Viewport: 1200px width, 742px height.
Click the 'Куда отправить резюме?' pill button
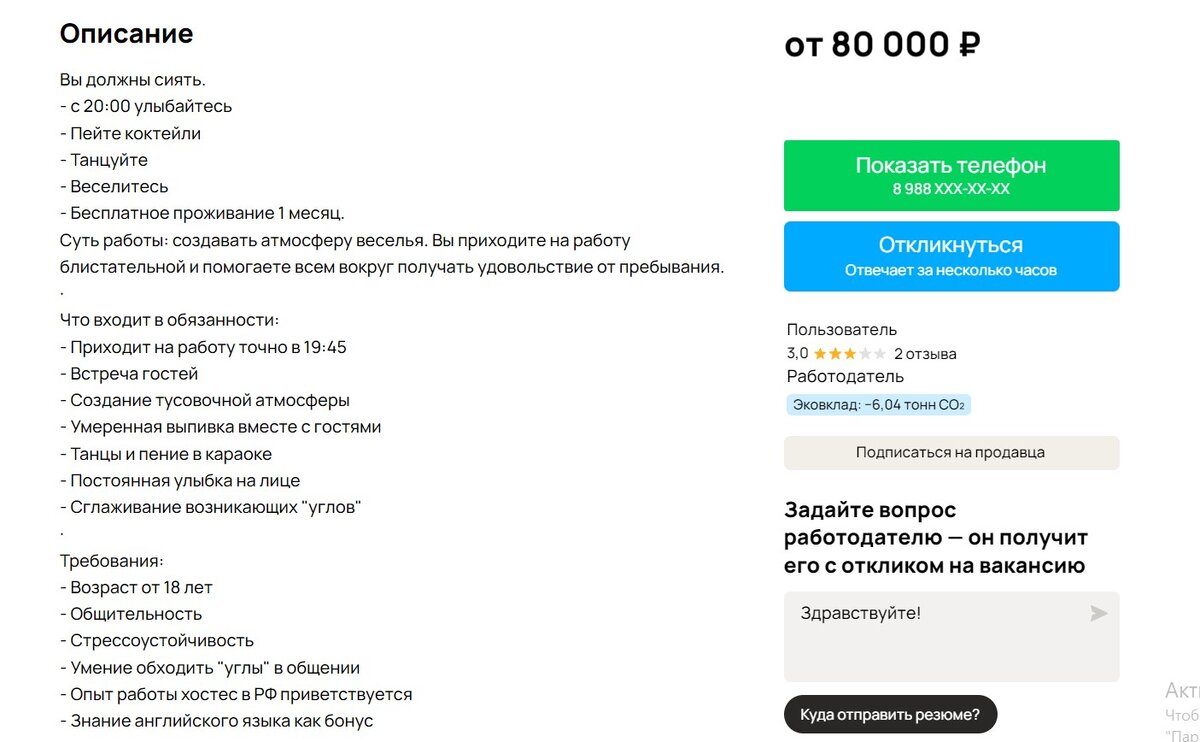(890, 714)
